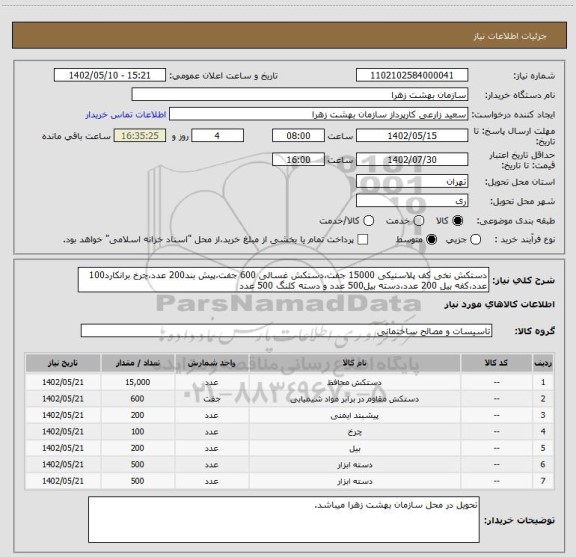Click the تعداد / مقدار column header
576x557 pixels.
click(x=138, y=363)
